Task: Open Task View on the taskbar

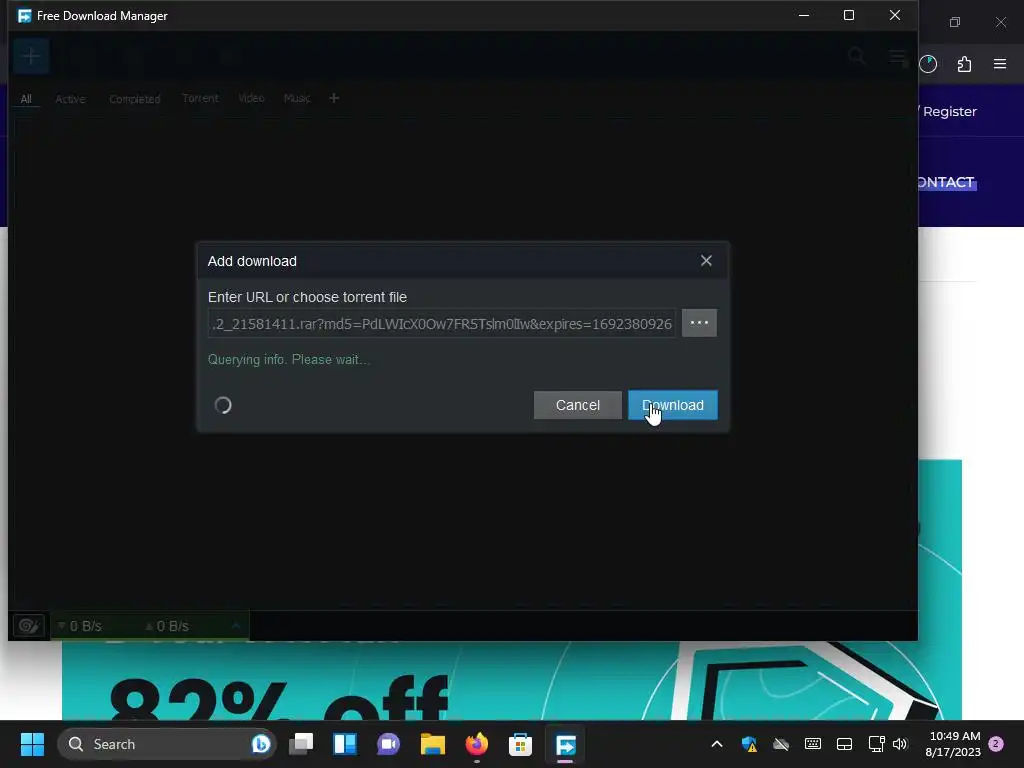Action: 301,744
